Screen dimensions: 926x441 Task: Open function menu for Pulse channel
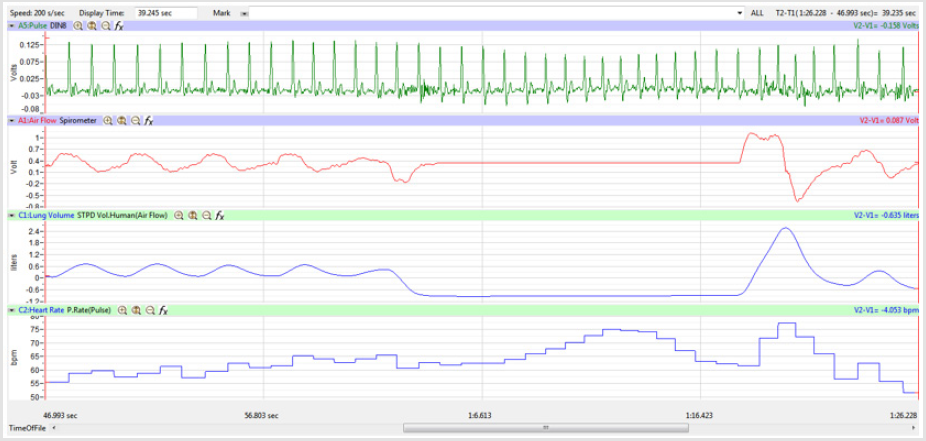click(119, 25)
